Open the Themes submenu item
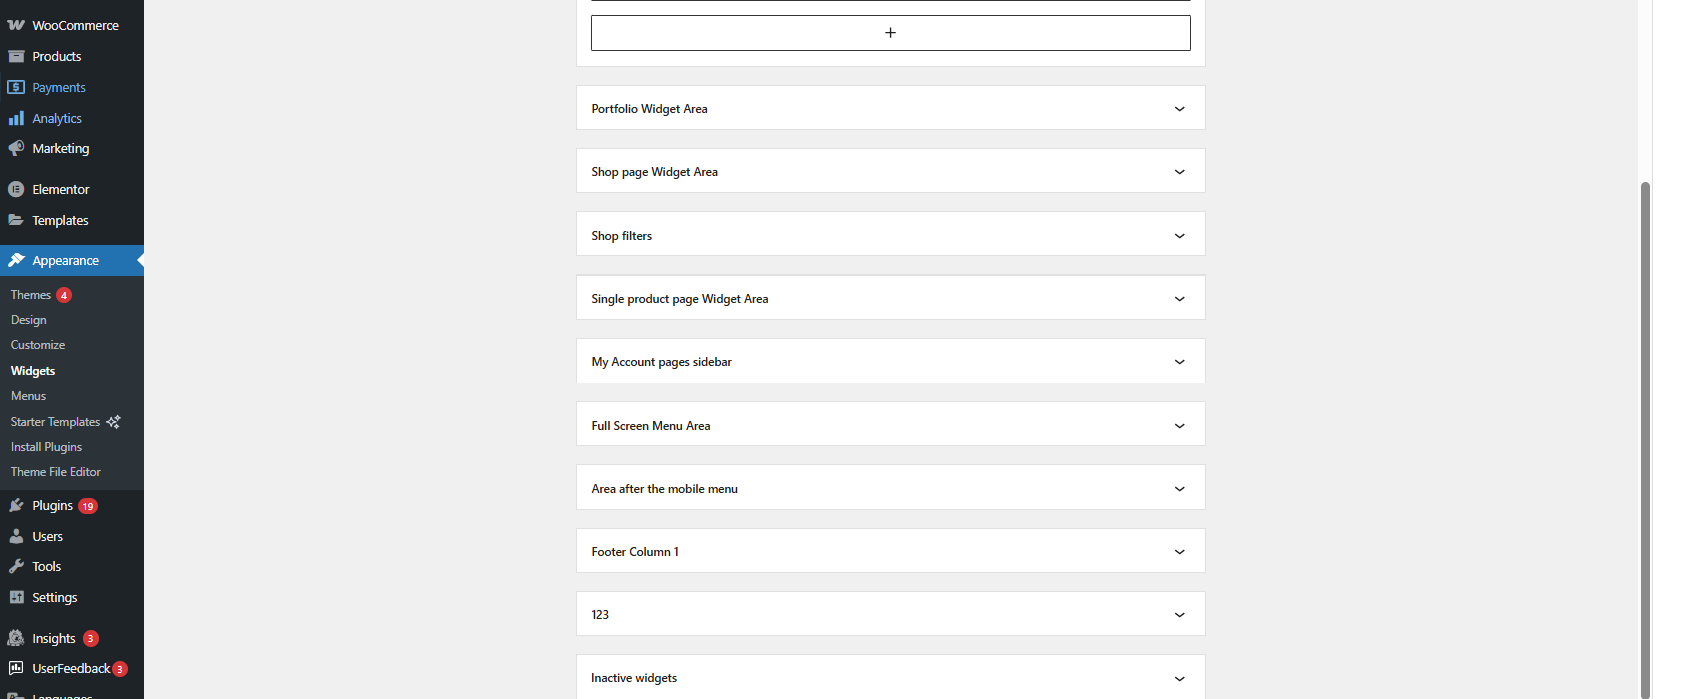Viewport: 1692px width, 699px height. 31,295
